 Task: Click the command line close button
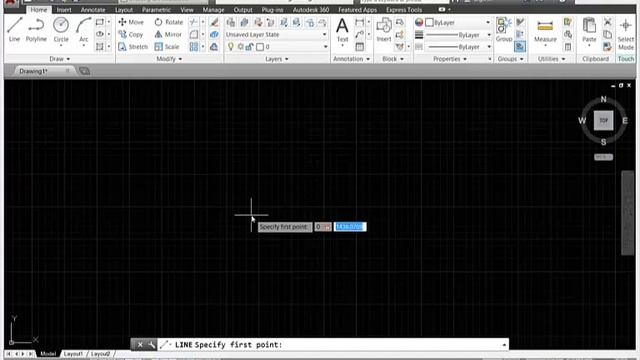pos(140,345)
